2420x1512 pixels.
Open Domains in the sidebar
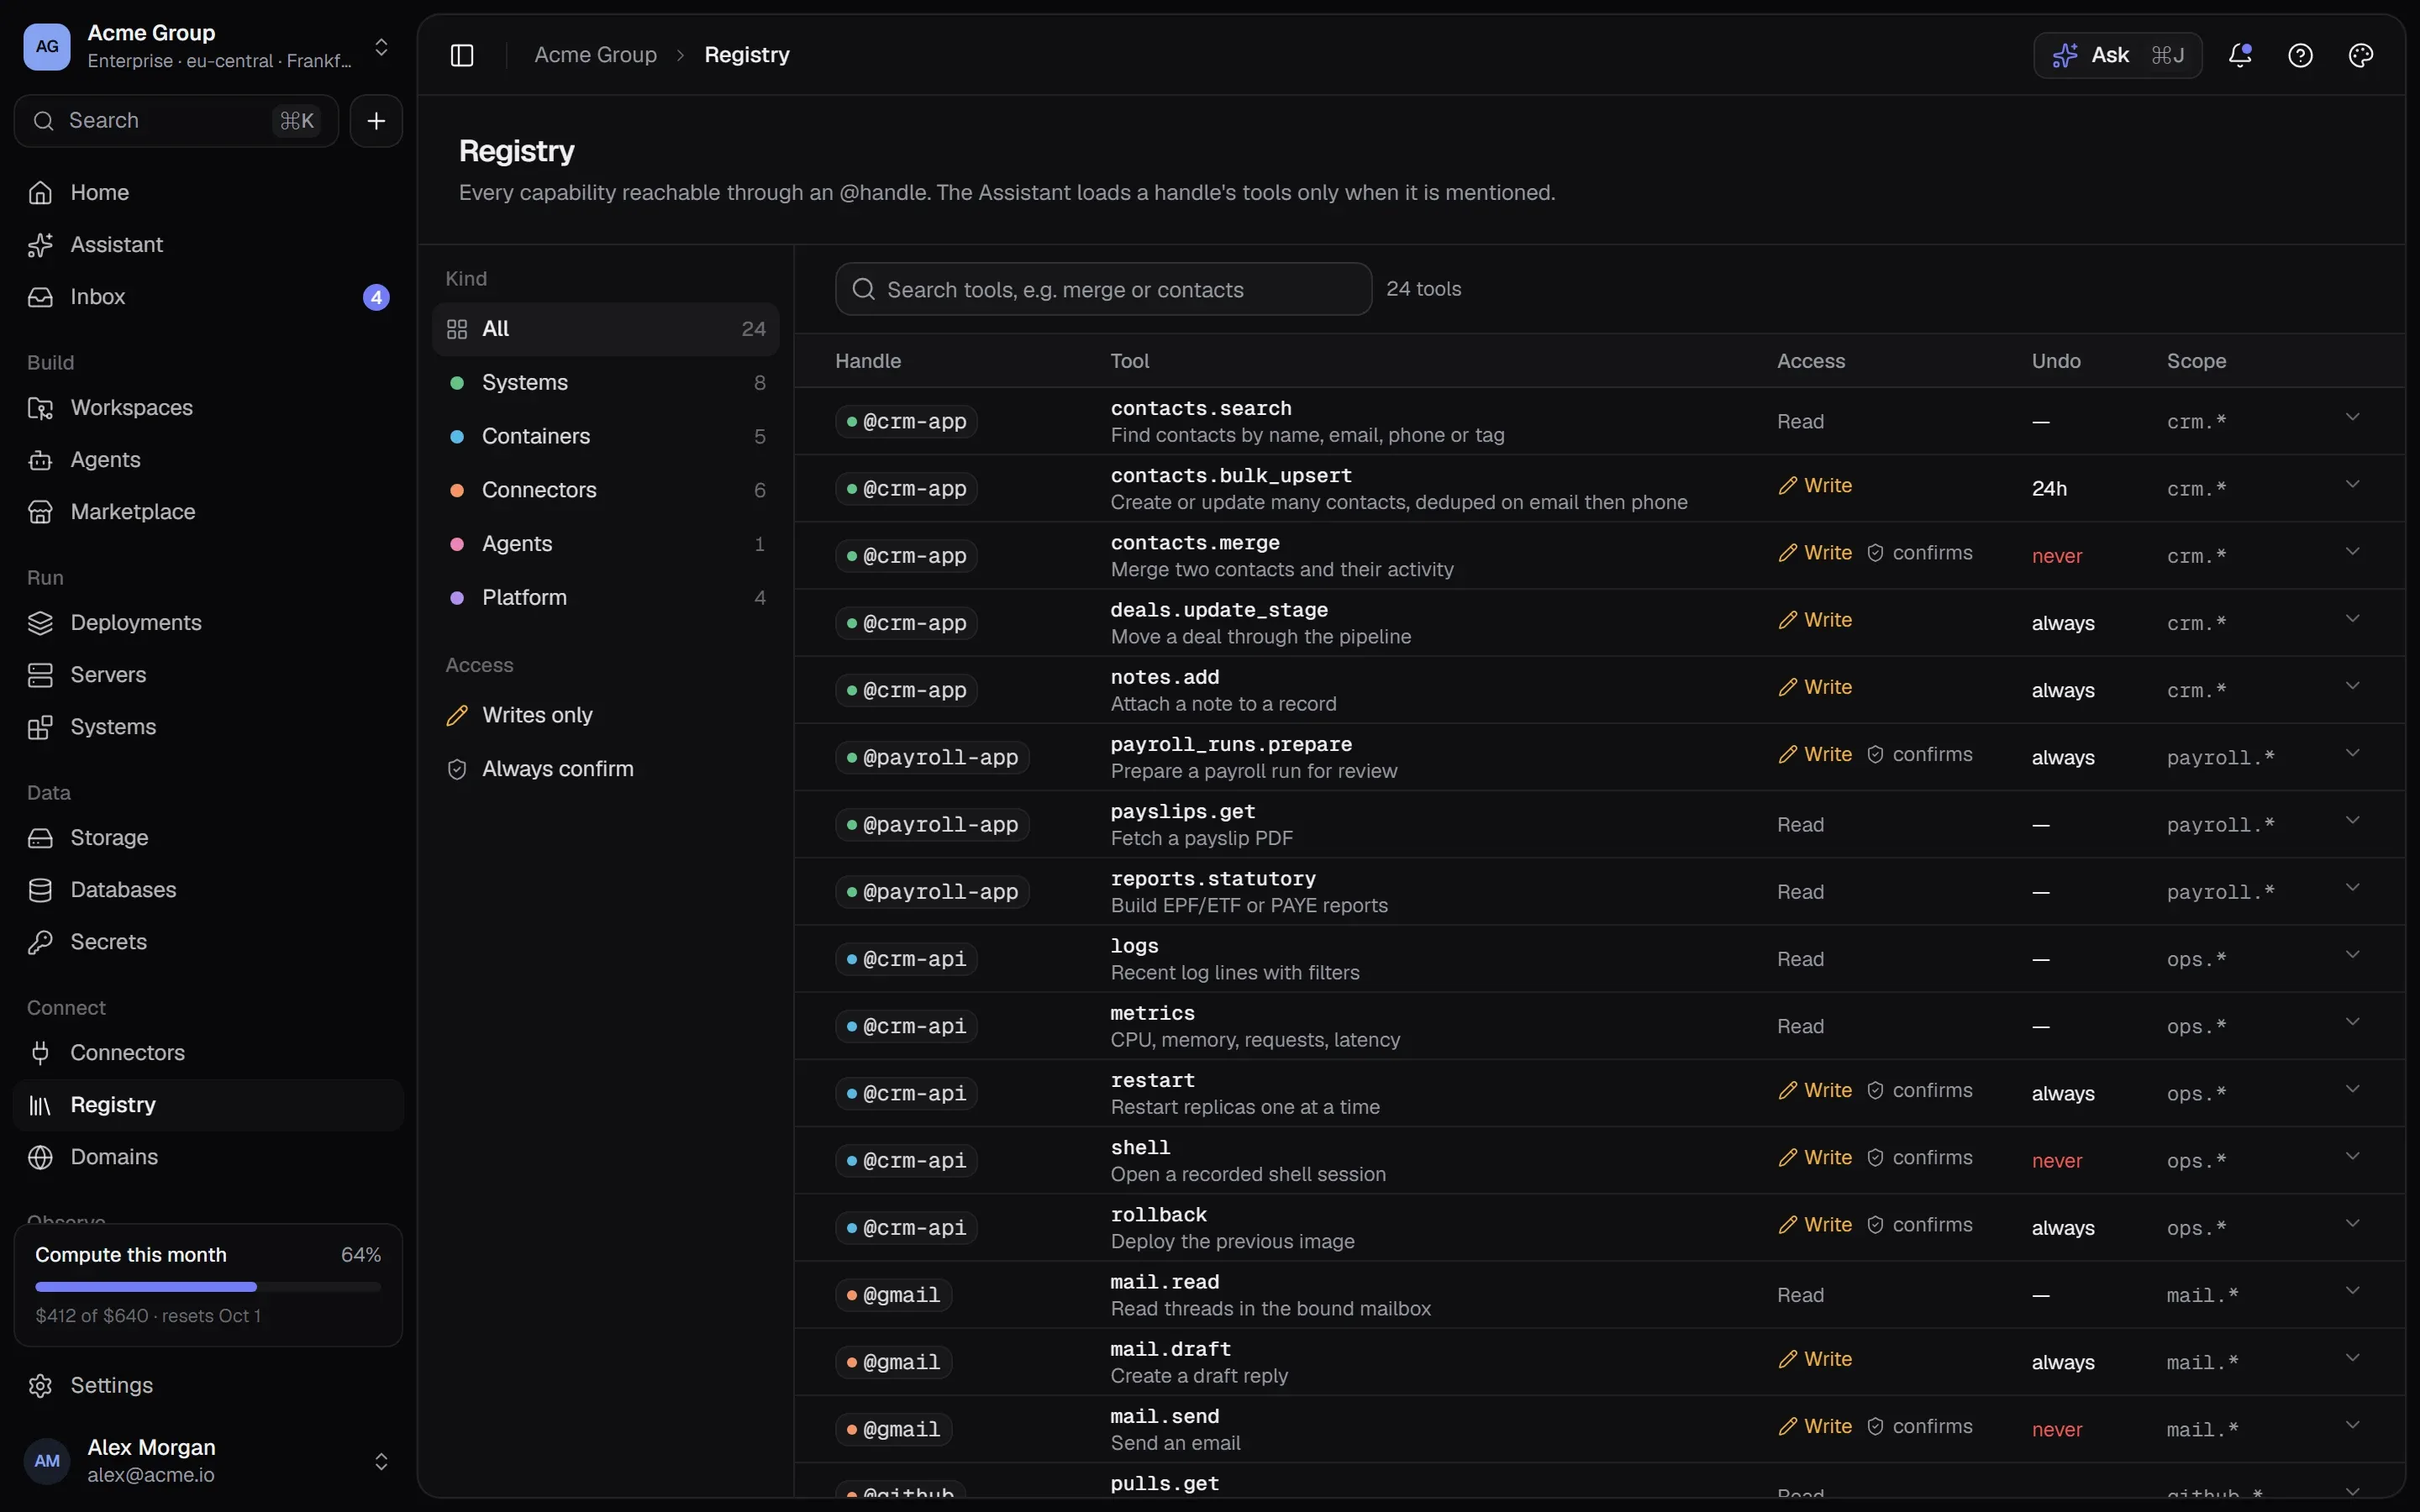tap(208, 1157)
